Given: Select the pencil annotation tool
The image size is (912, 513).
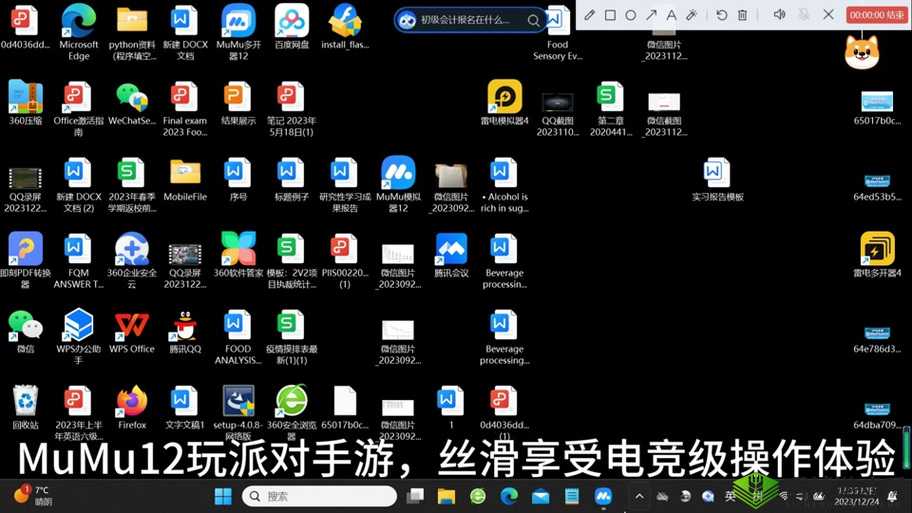Looking at the screenshot, I should (x=589, y=15).
